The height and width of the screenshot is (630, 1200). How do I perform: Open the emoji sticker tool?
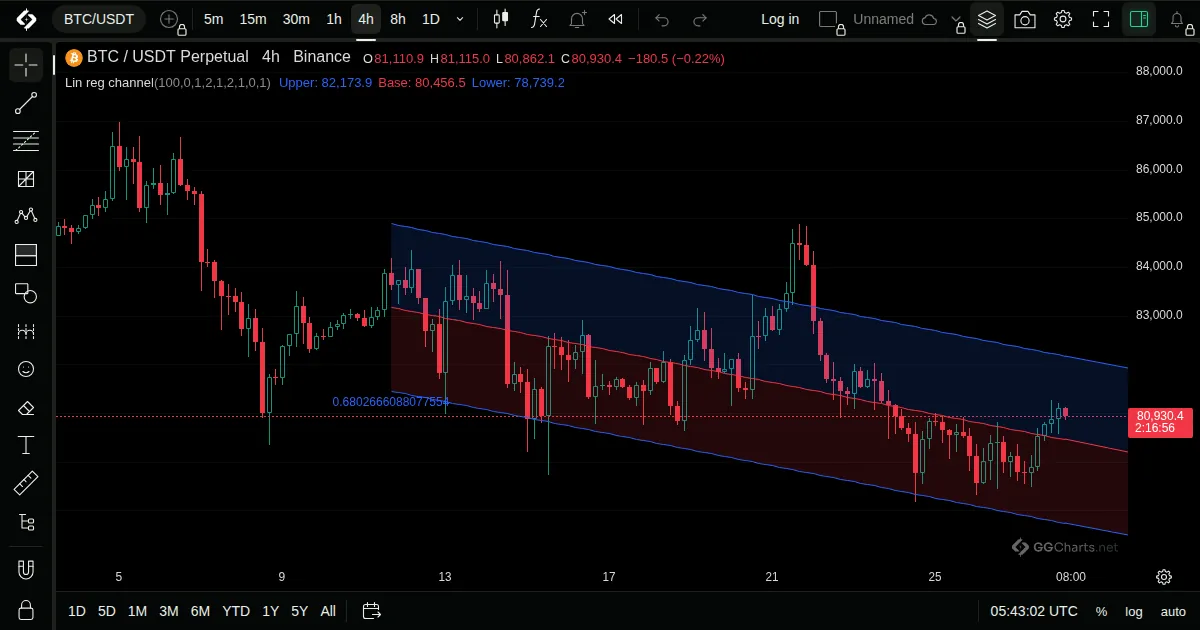coord(26,369)
